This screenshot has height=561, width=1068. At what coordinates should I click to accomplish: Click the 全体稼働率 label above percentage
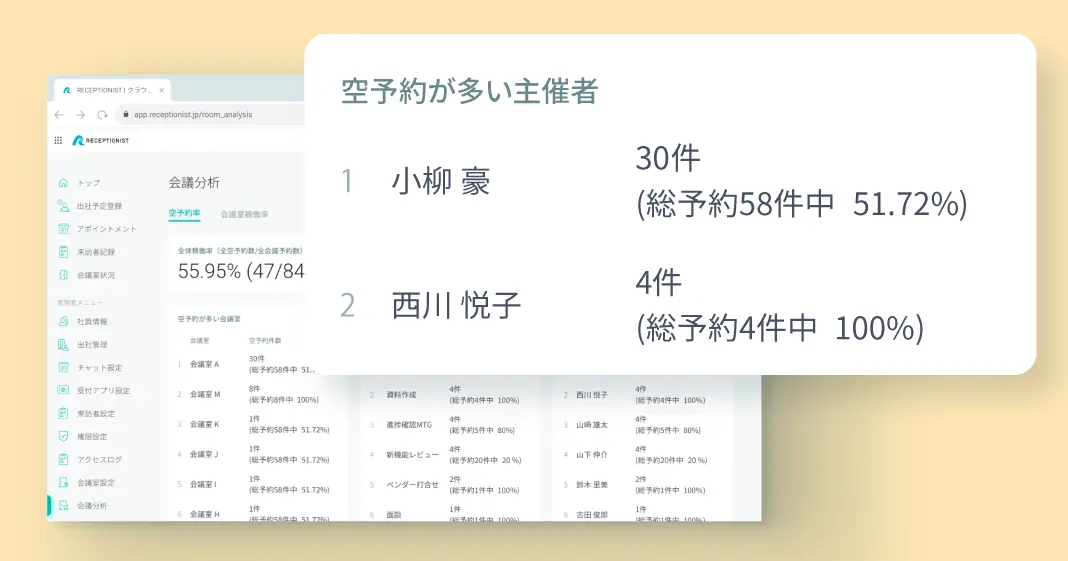[x=240, y=251]
